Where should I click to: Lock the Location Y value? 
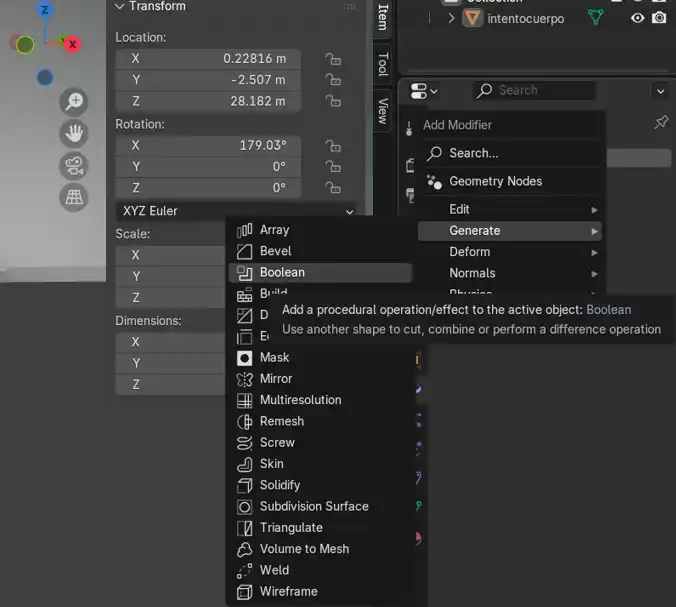(x=333, y=80)
